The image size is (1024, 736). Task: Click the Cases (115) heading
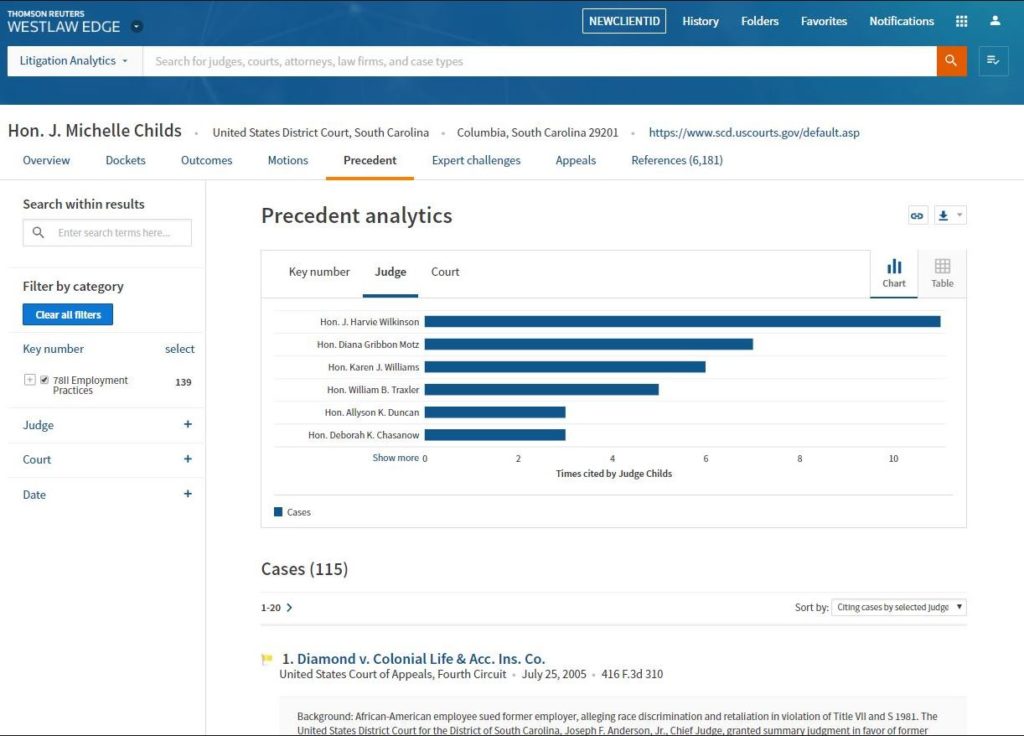(304, 569)
